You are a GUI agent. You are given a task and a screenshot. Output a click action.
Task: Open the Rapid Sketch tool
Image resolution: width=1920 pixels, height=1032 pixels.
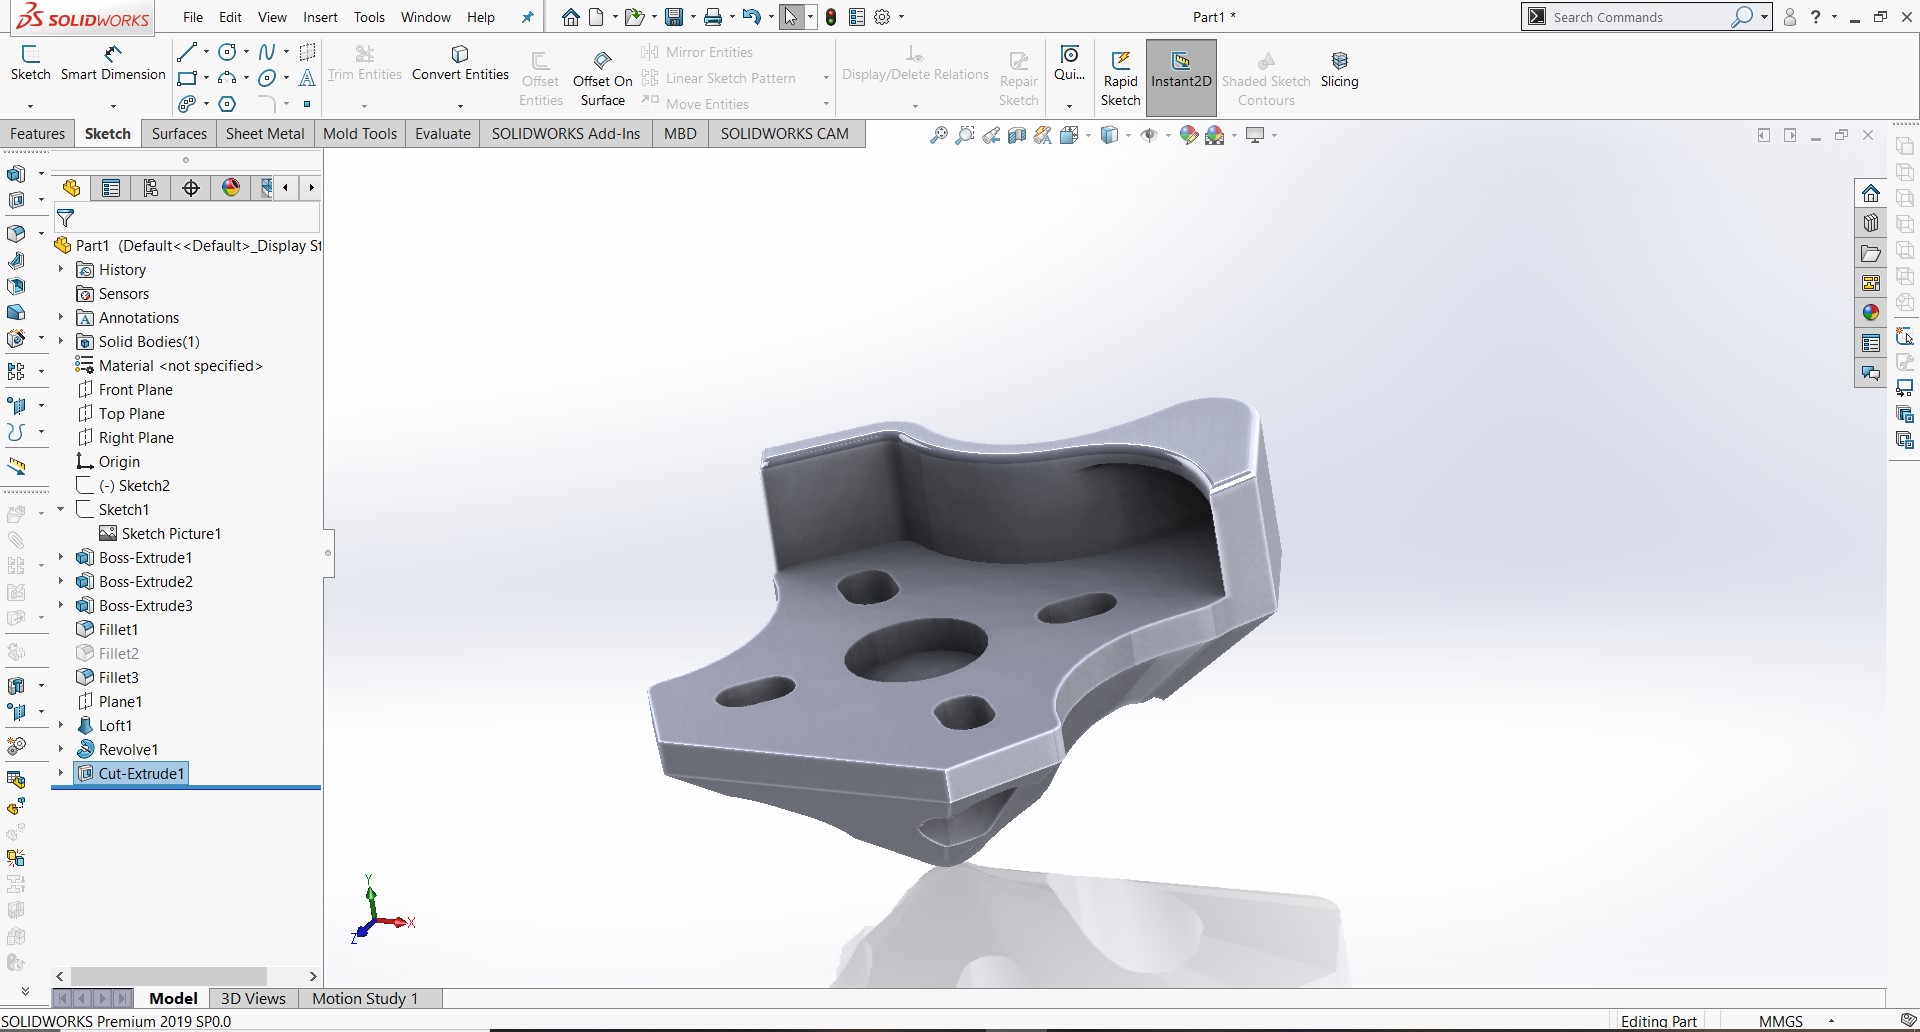pyautogui.click(x=1120, y=78)
